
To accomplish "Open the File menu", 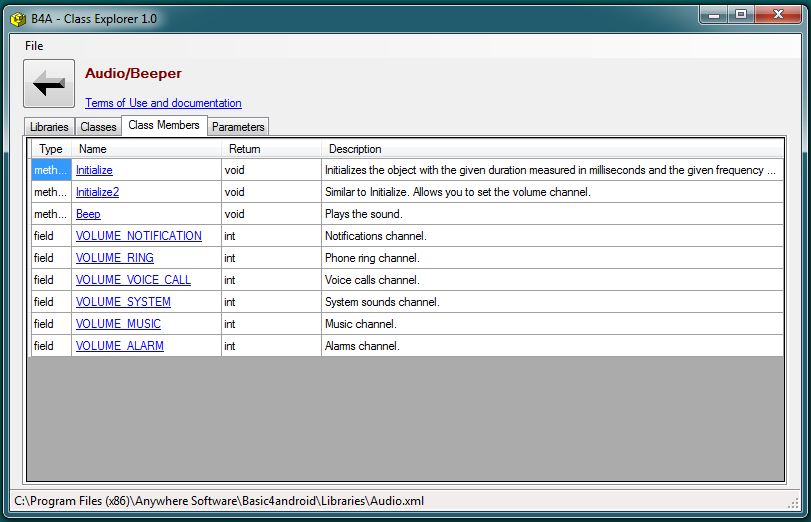I will pyautogui.click(x=34, y=46).
